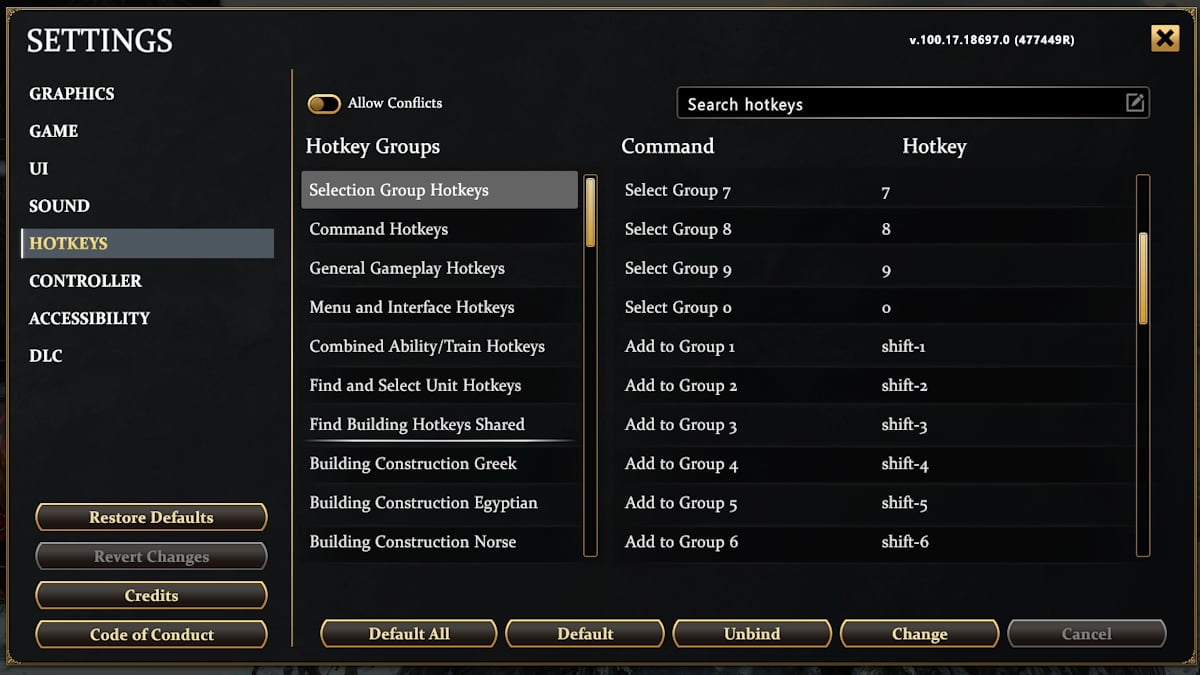This screenshot has height=675, width=1200.
Task: View the Code of Conduct
Action: (150, 634)
